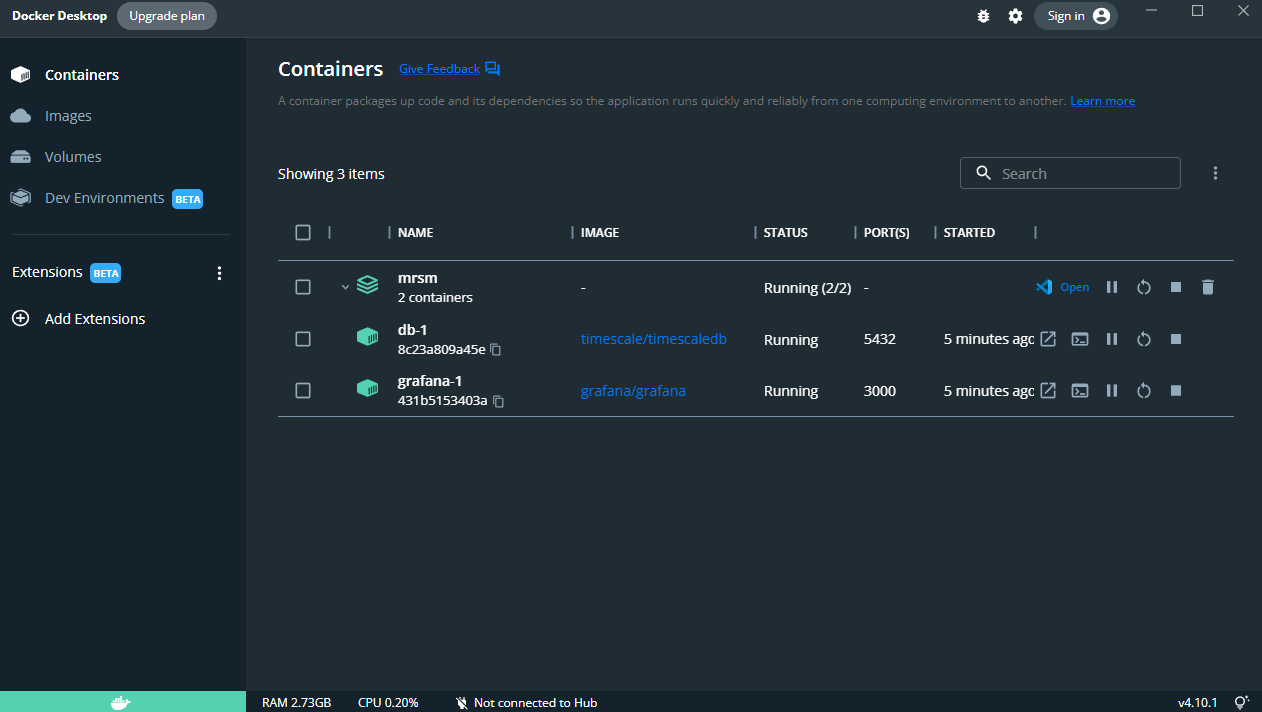Open grafana-1 in the browser
This screenshot has width=1262, height=712.
1047,390
